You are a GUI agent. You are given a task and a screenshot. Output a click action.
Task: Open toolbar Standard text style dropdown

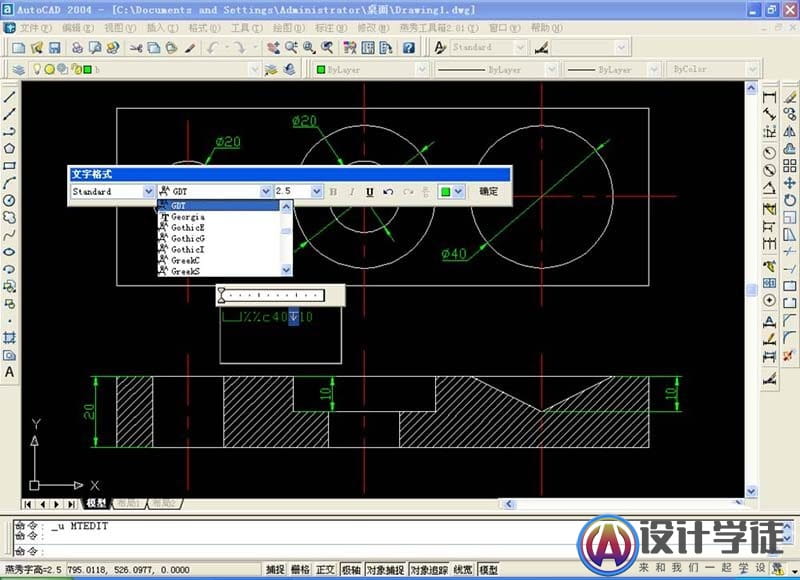pyautogui.click(x=520, y=47)
